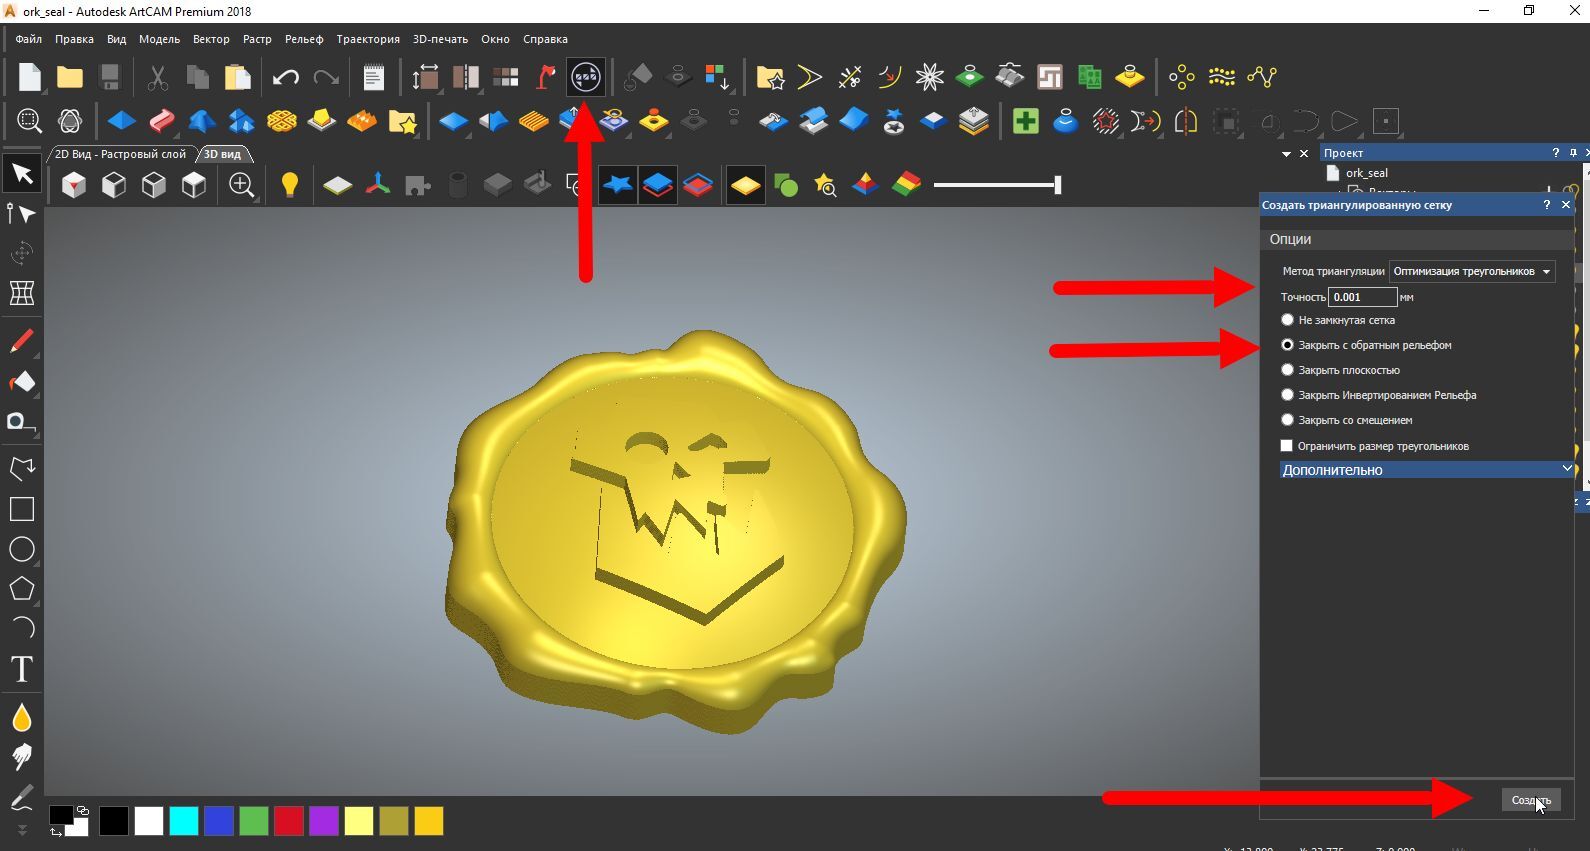
Task: Close the 'Создать триангулированную сетку' panel
Action: tap(1566, 205)
